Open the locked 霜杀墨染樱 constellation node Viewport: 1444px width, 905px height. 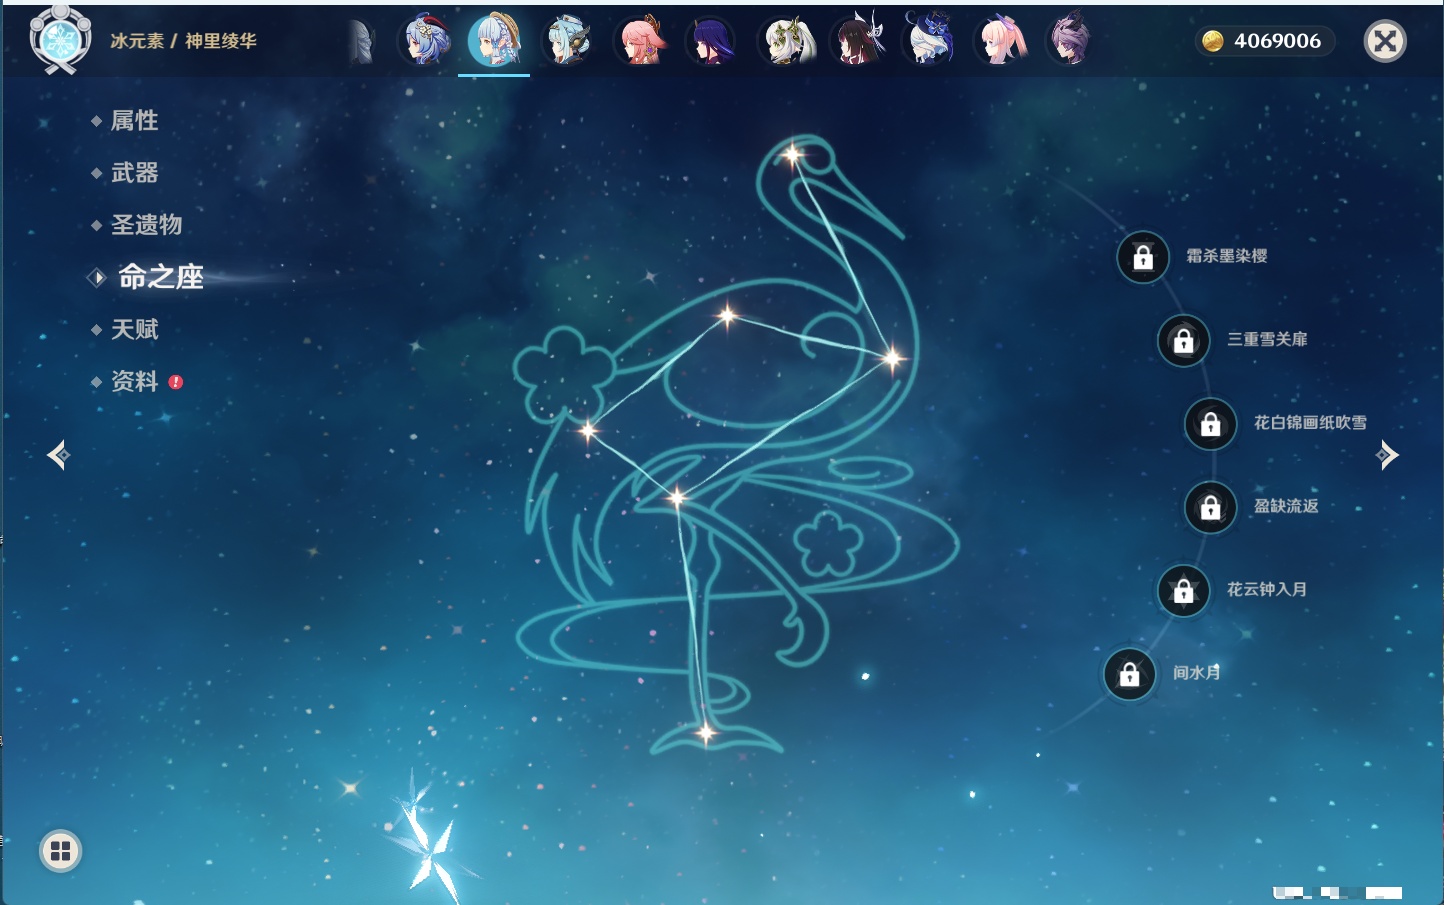coord(1143,257)
